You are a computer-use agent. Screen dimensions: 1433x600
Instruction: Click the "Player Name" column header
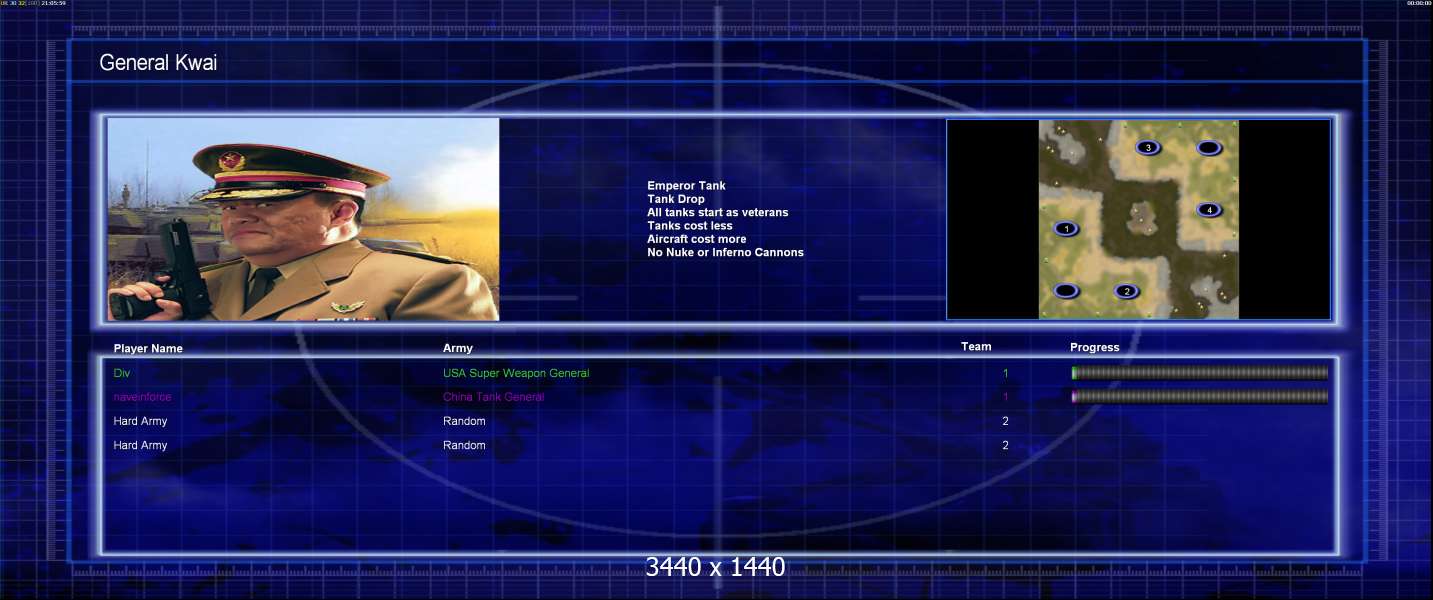[148, 349]
